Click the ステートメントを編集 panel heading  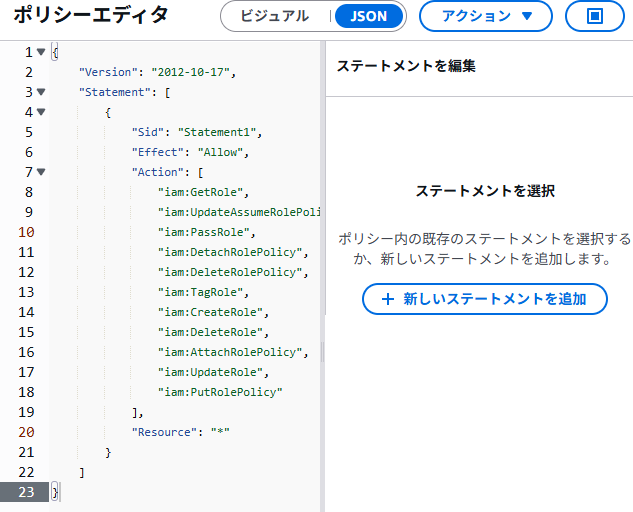[x=406, y=66]
